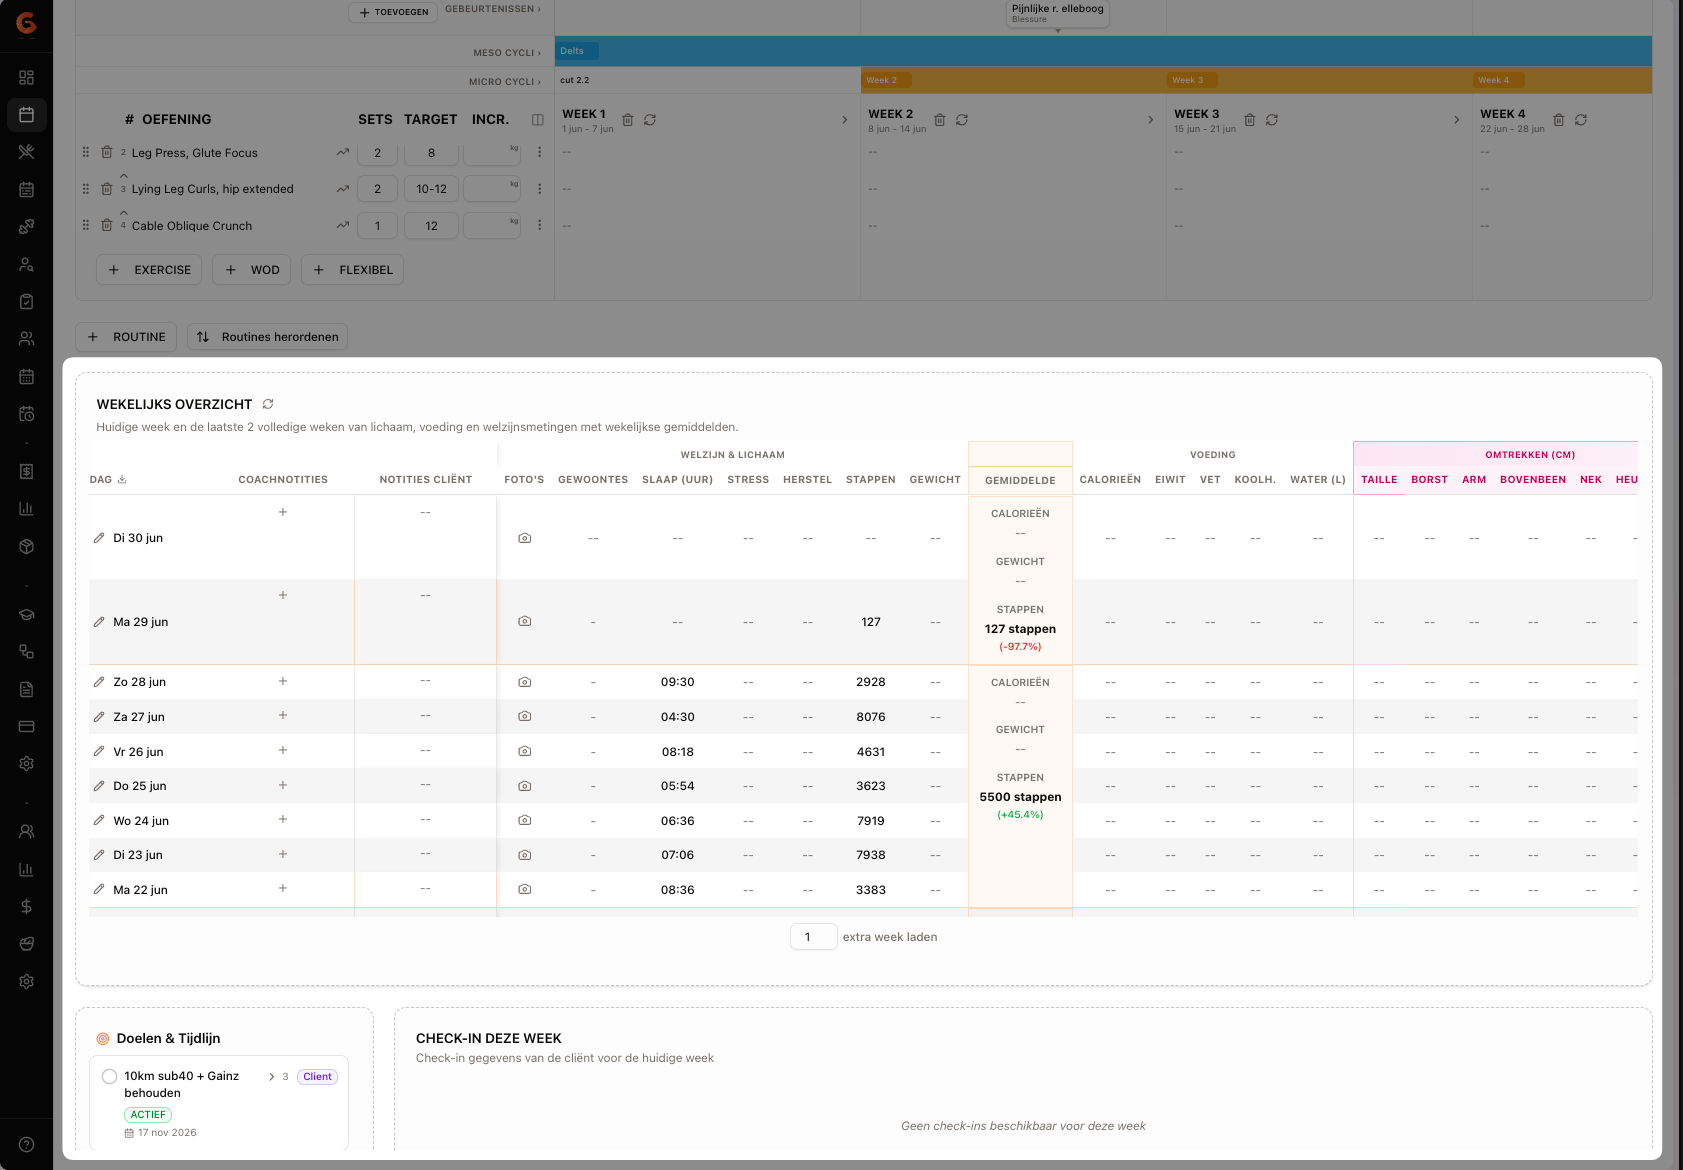Viewport: 1683px width, 1170px height.
Task: Expand the 10km sub40 goal subtasks
Action: point(272,1077)
